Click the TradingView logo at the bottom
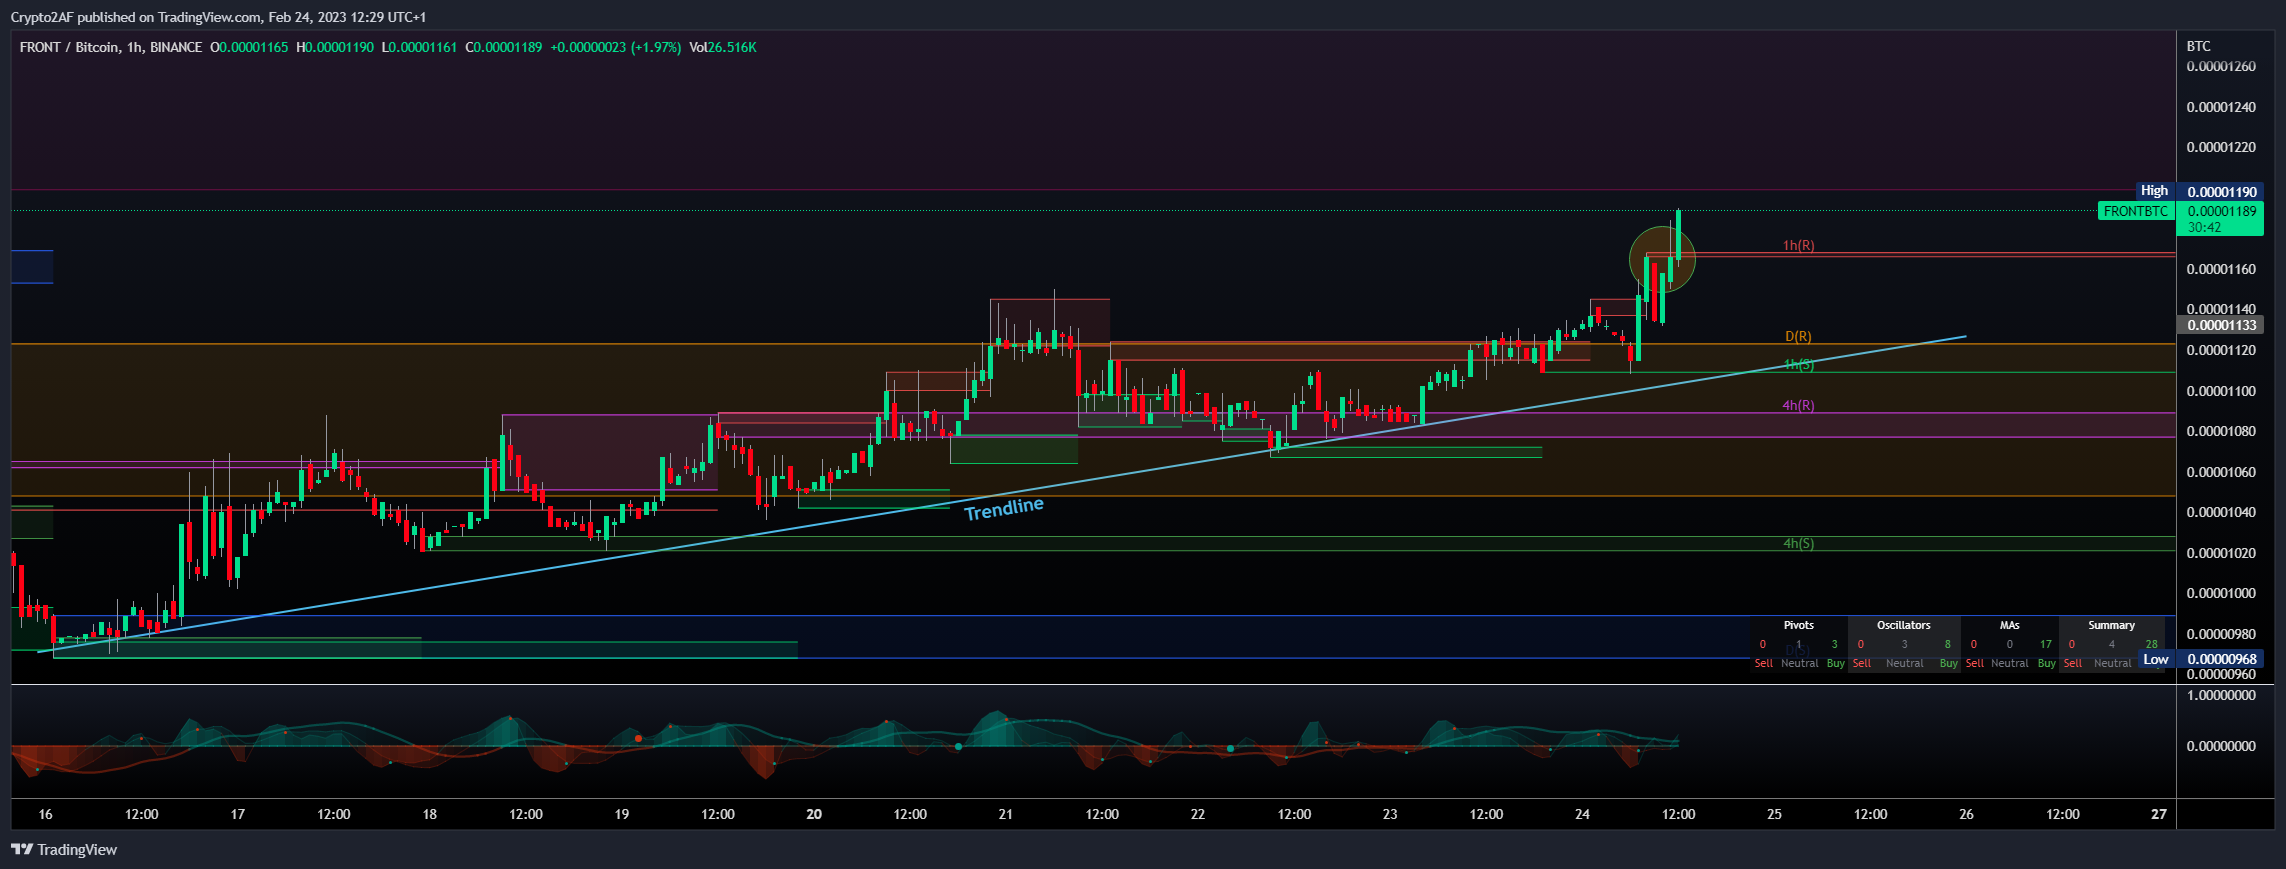 tap(64, 850)
